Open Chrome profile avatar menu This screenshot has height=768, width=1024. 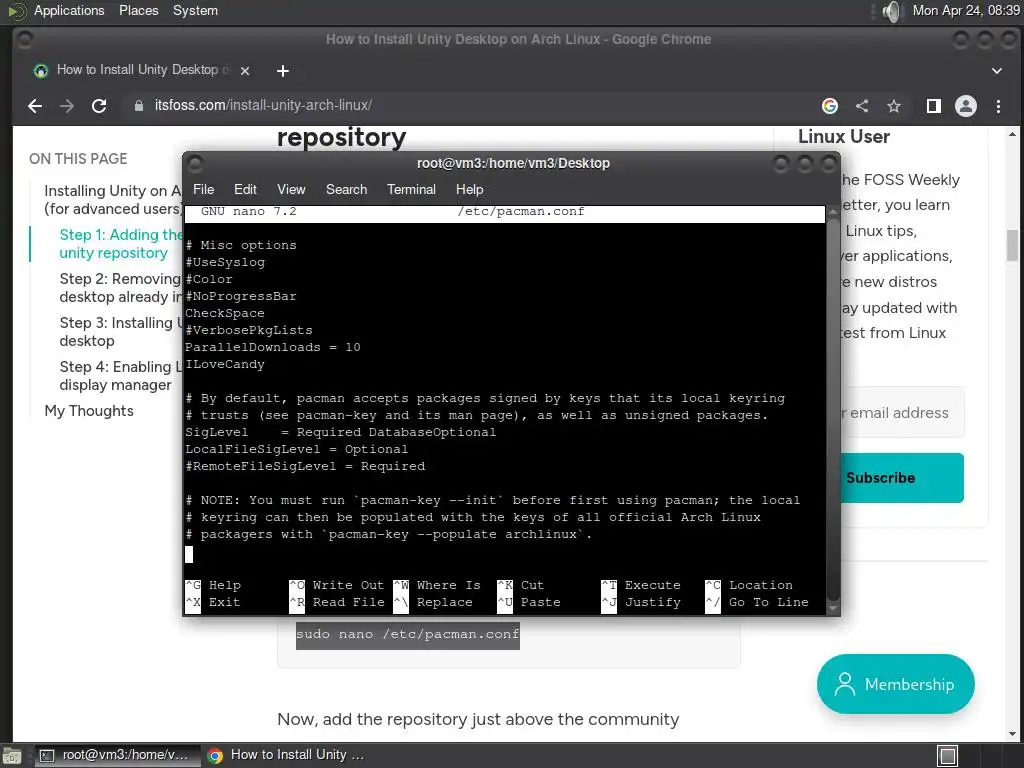click(966, 106)
